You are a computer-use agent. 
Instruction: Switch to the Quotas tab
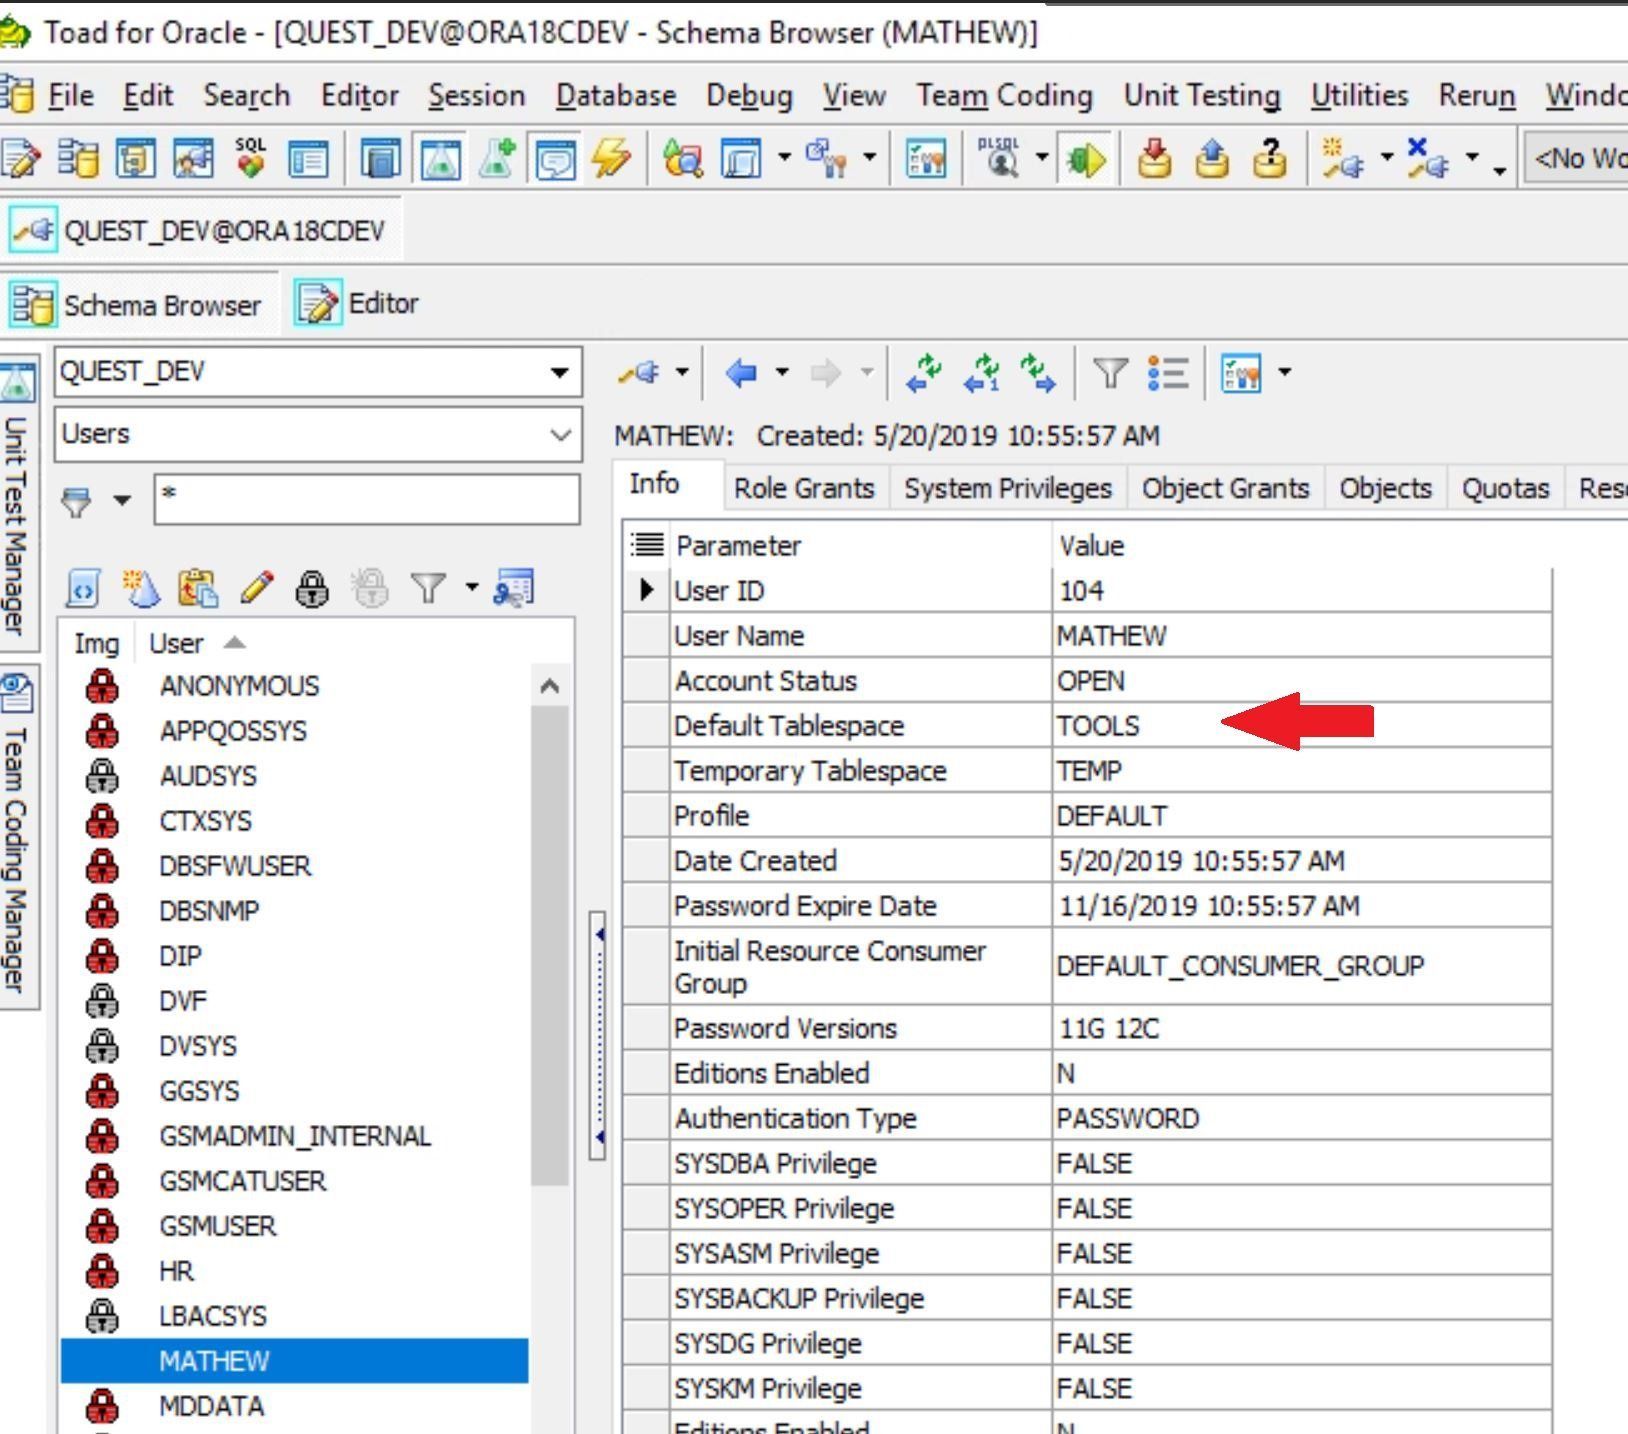click(1505, 488)
